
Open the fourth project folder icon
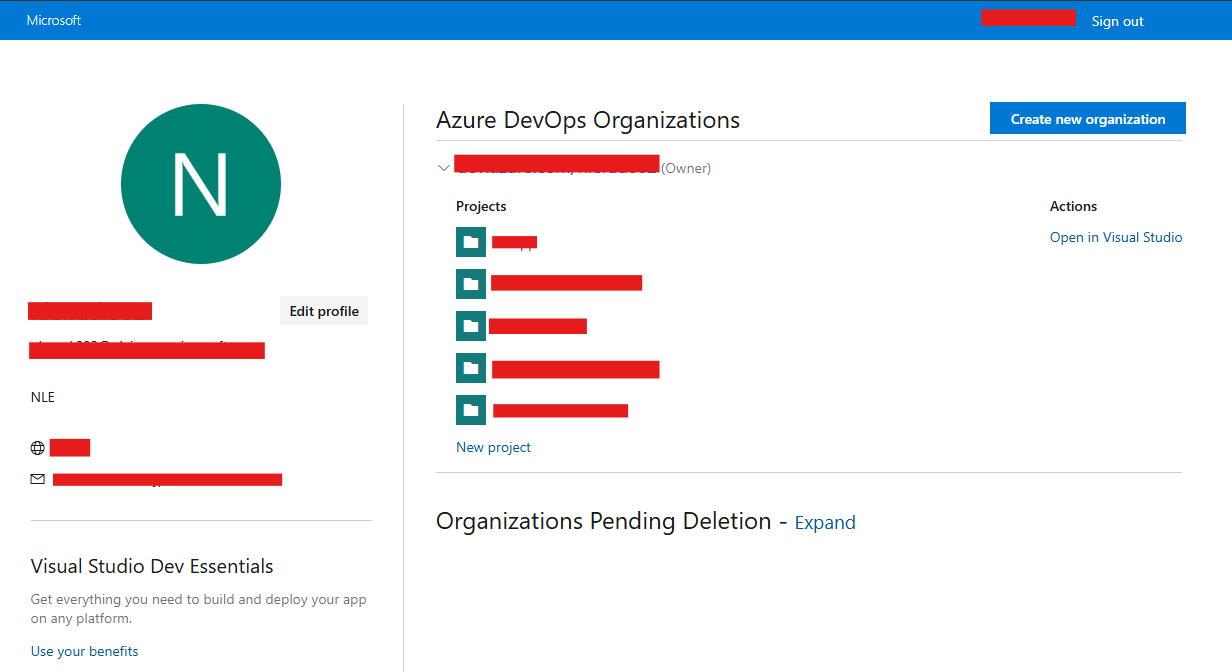(x=471, y=368)
